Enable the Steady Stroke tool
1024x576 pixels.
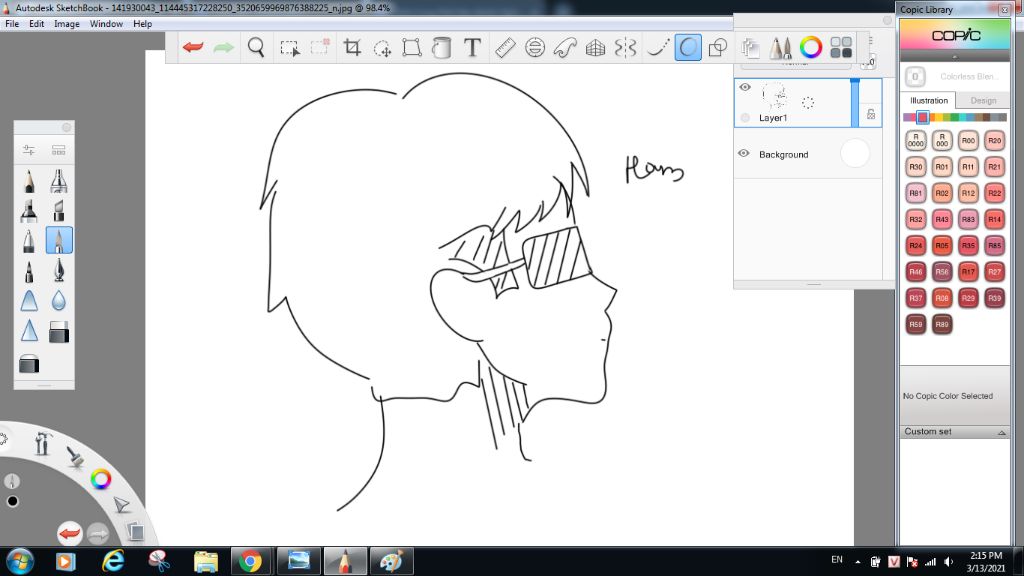658,48
